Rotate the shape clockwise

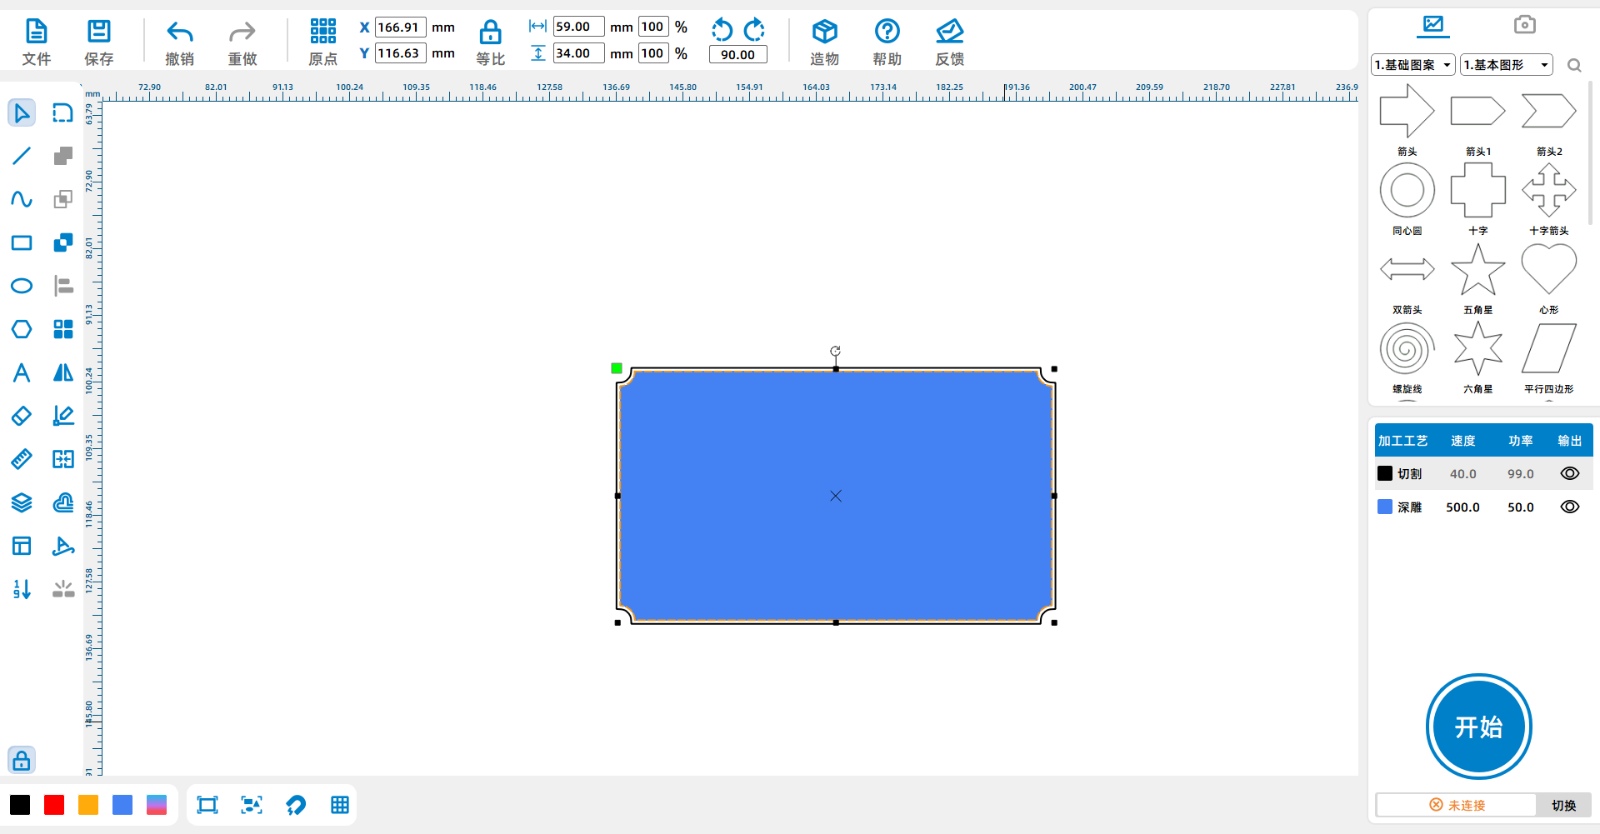coord(755,29)
